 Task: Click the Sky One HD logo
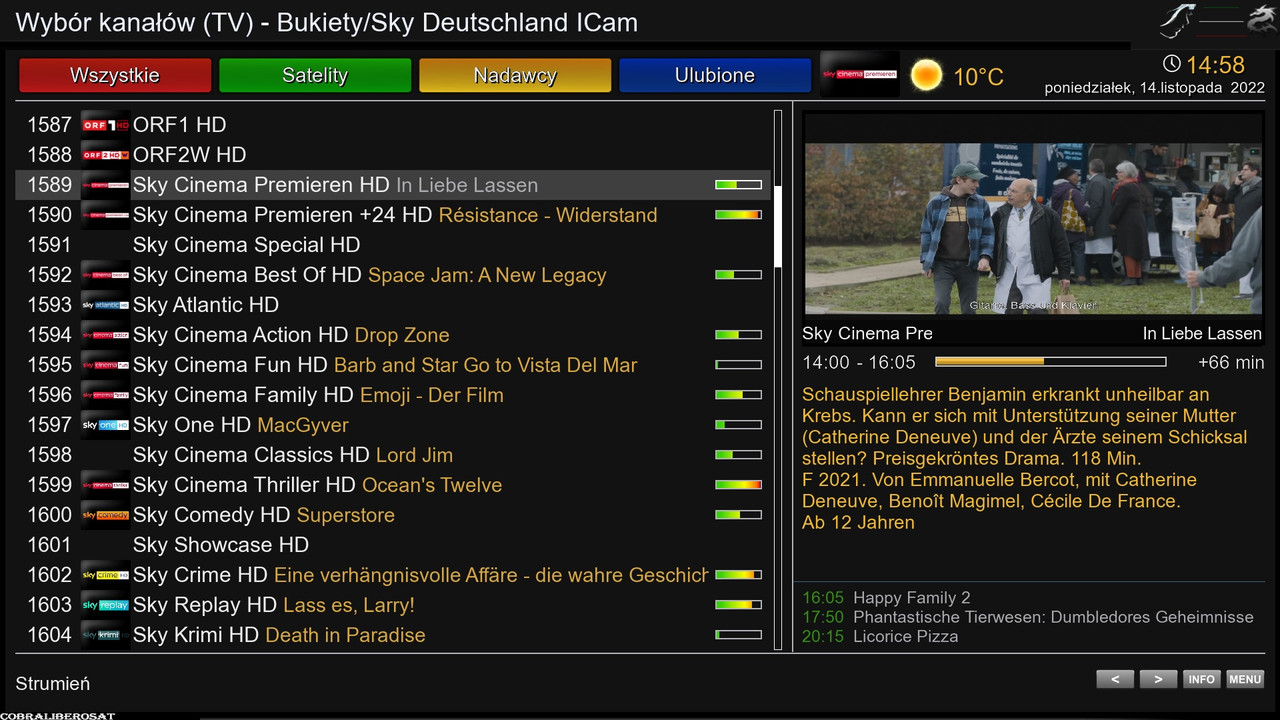point(105,425)
